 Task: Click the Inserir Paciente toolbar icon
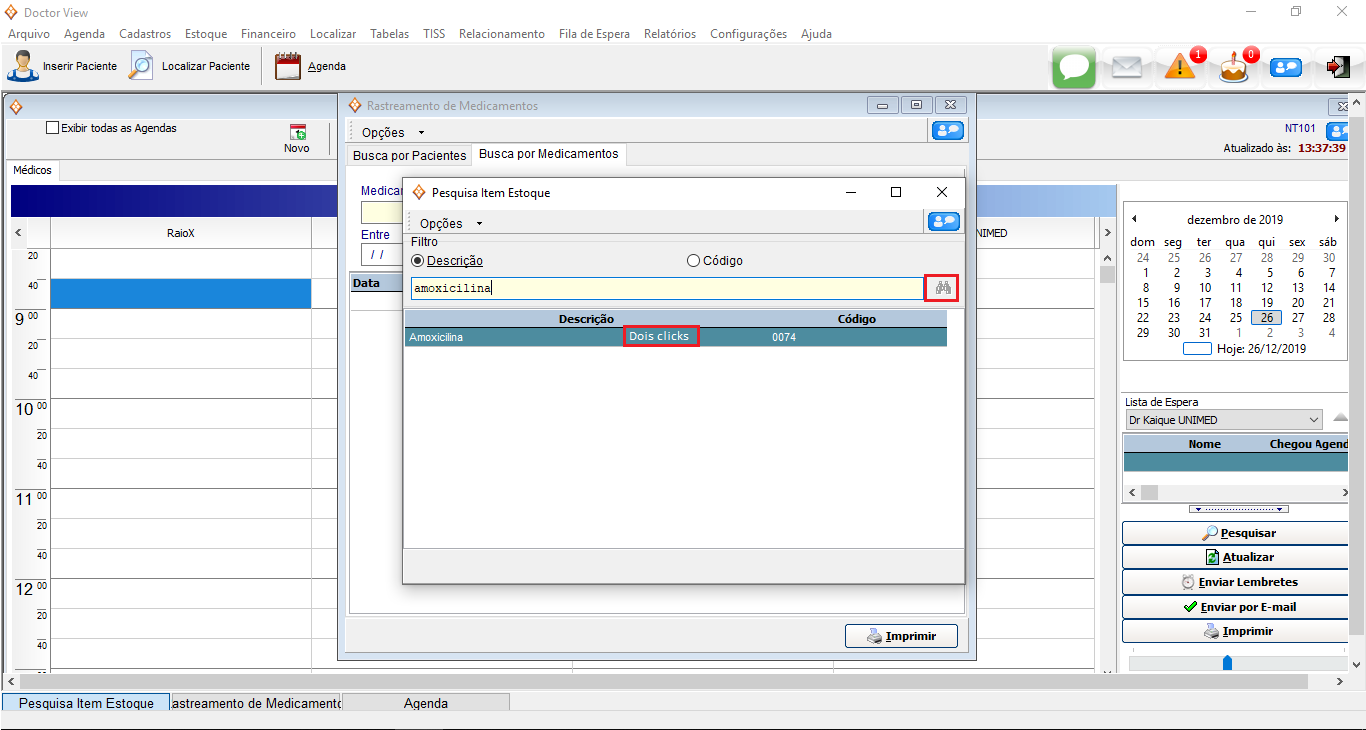(22, 66)
